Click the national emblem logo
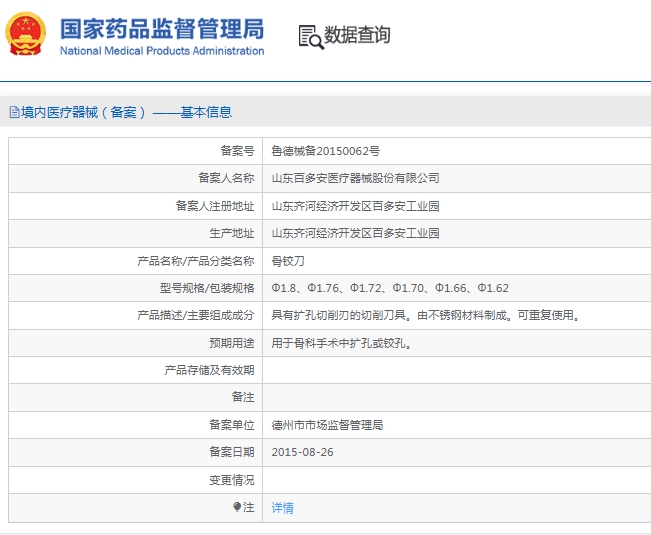This screenshot has height=535, width=651. 26,34
